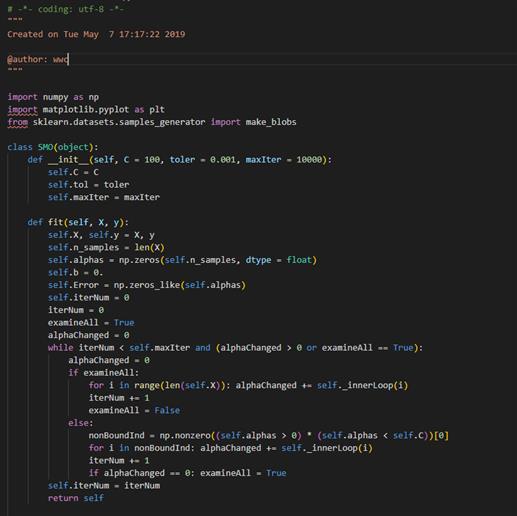Click the 'while' keyword of the loop
Viewport: 517px width, 516px height.
(60, 348)
